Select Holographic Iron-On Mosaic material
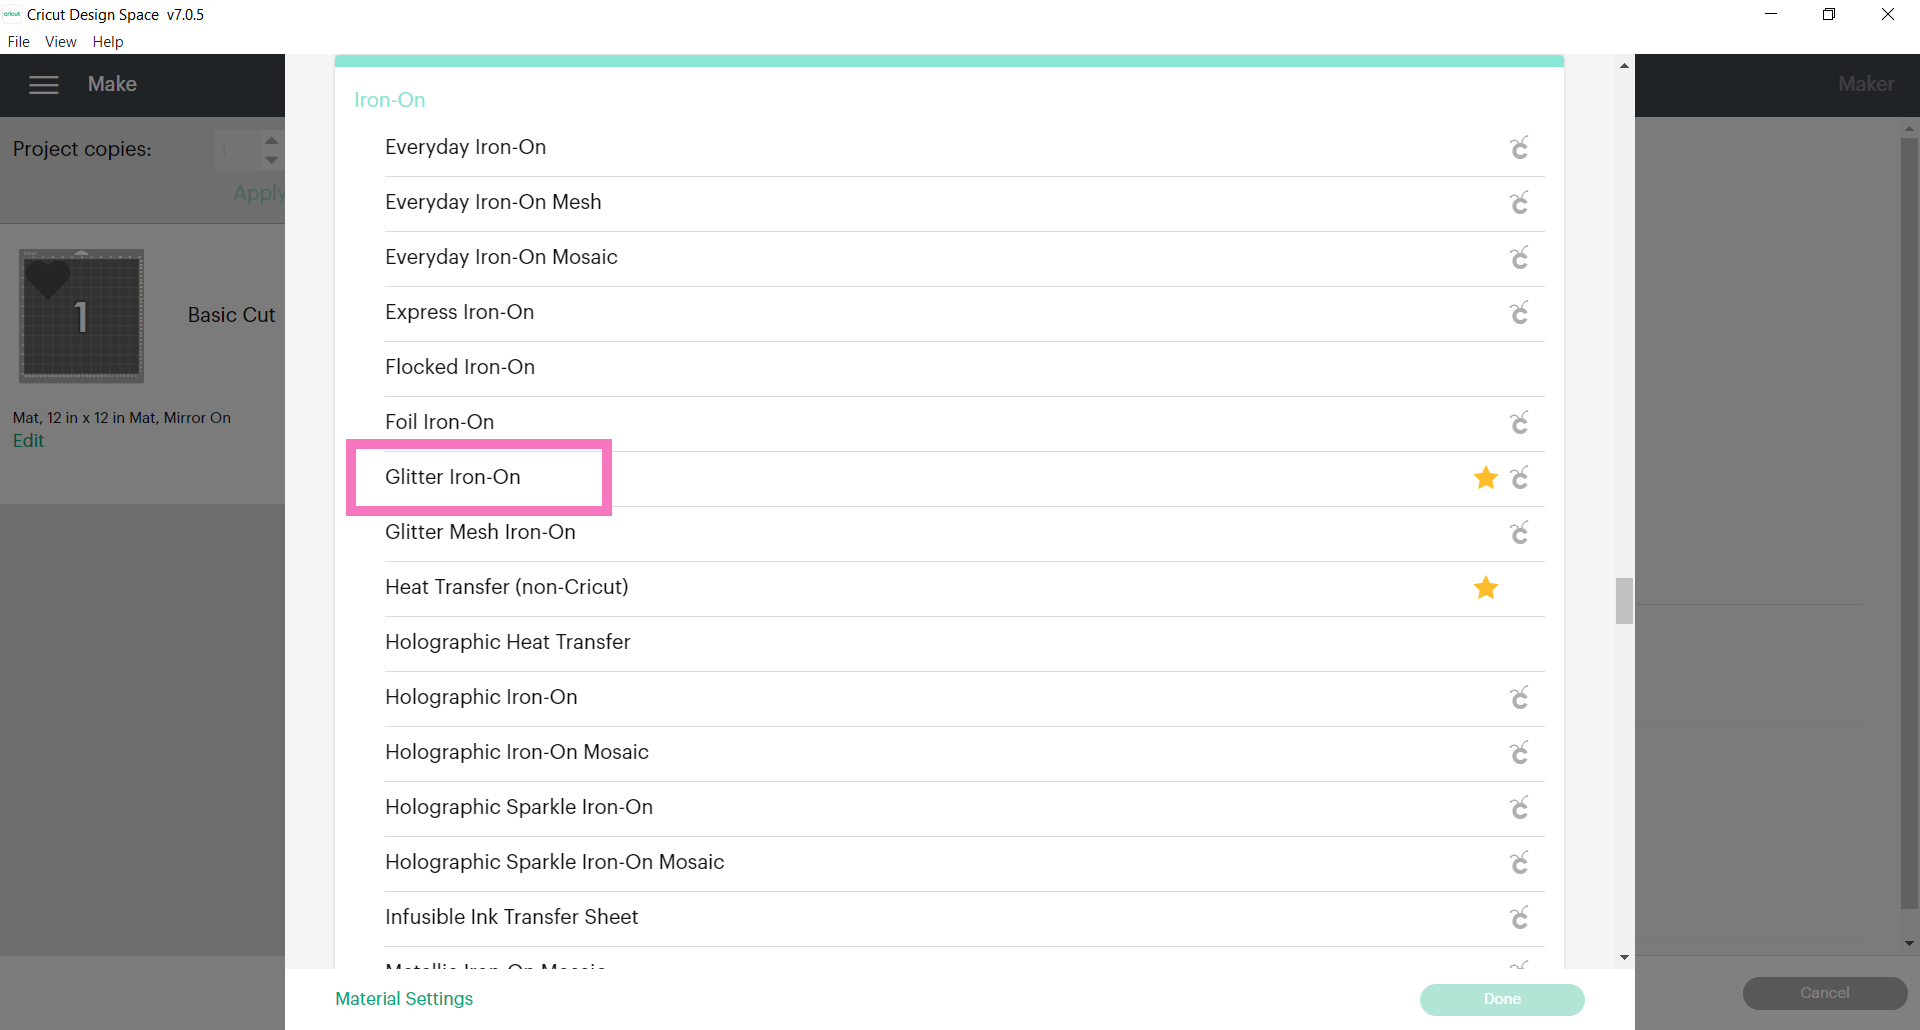The image size is (1920, 1030). pyautogui.click(x=964, y=753)
